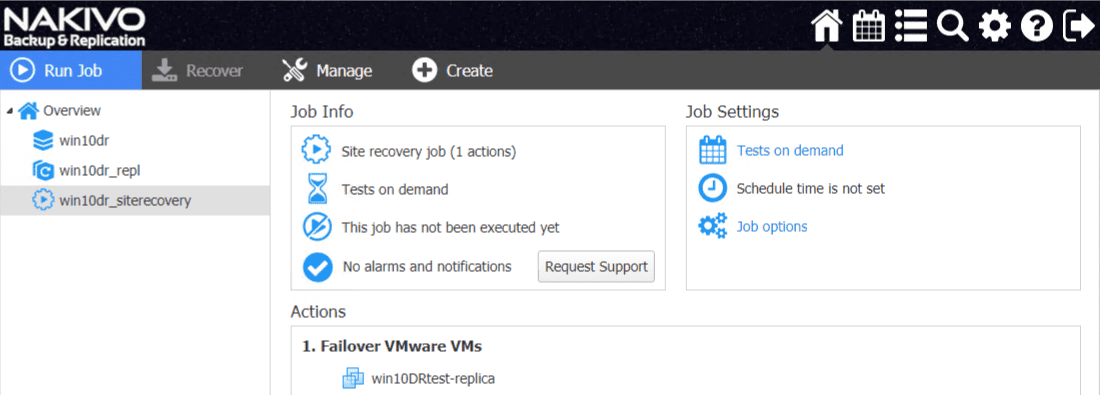Click 'Schedule time is not set' text
The height and width of the screenshot is (395, 1100).
(811, 188)
